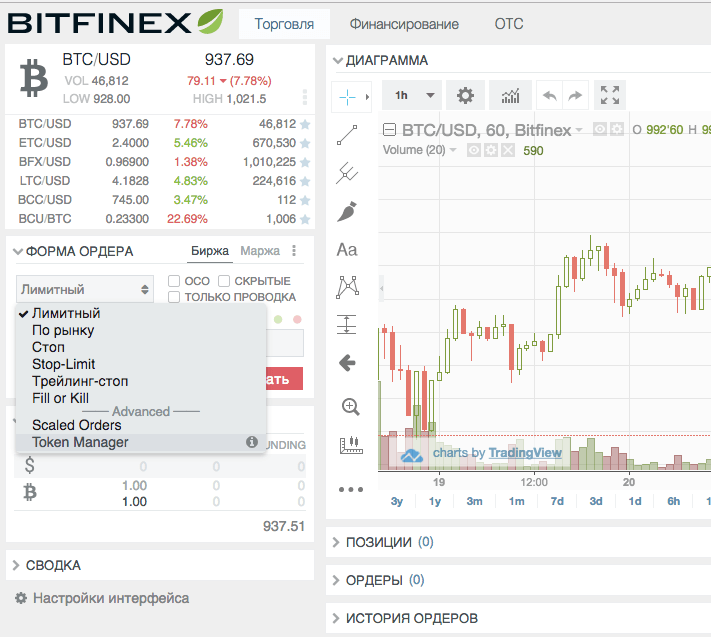
Task: Open order form options menu (vertical dots)
Action: coord(294,251)
